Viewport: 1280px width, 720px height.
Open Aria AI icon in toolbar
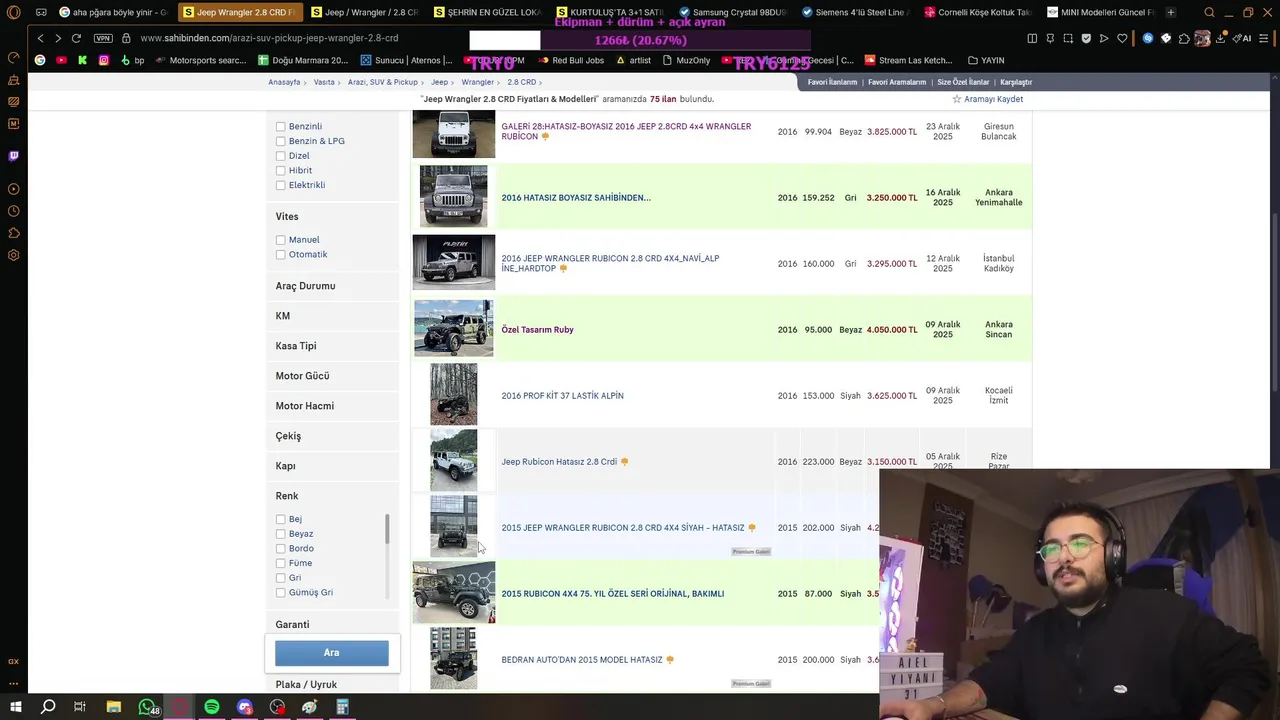click(x=1243, y=38)
